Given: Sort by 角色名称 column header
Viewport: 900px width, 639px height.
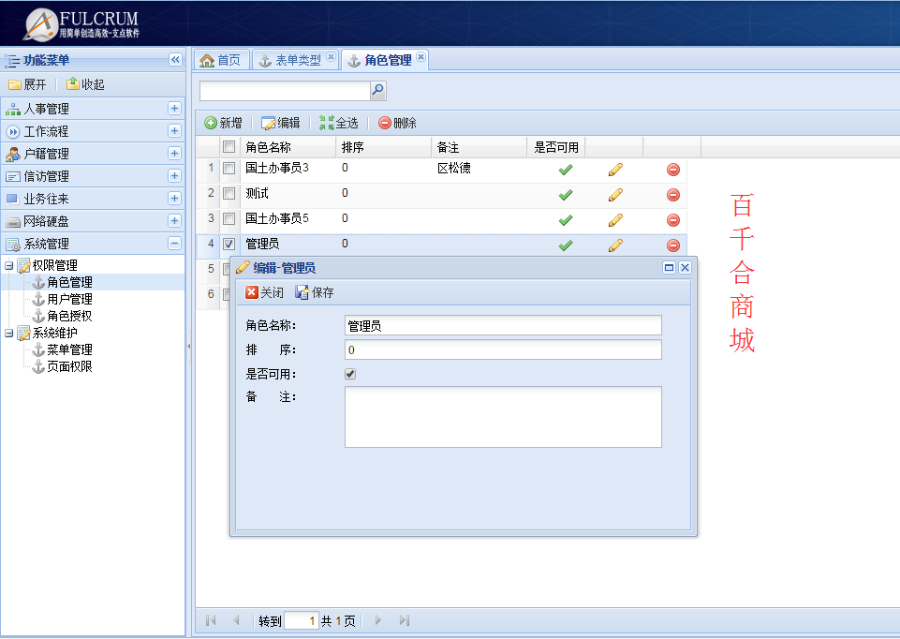Looking at the screenshot, I should (288, 147).
